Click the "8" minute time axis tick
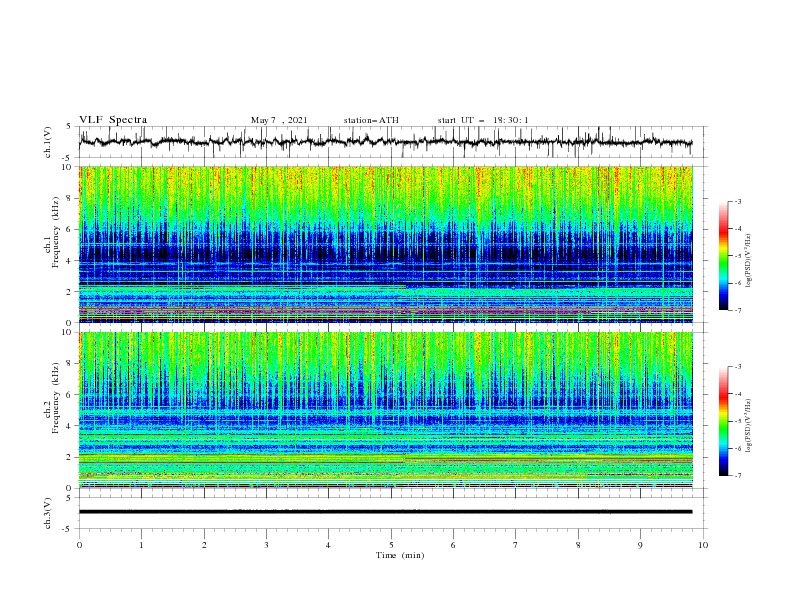The height and width of the screenshot is (612, 792). (x=578, y=545)
